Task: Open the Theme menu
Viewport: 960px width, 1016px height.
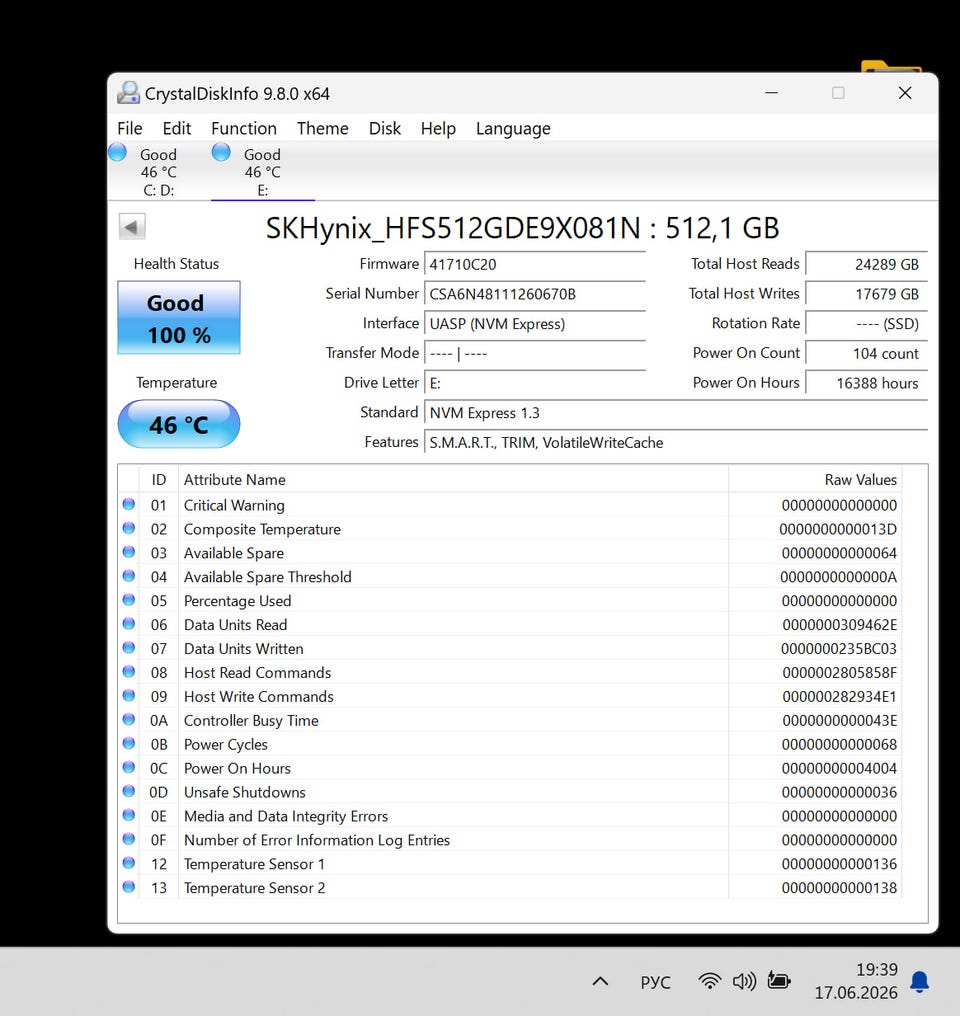Action: [x=323, y=128]
